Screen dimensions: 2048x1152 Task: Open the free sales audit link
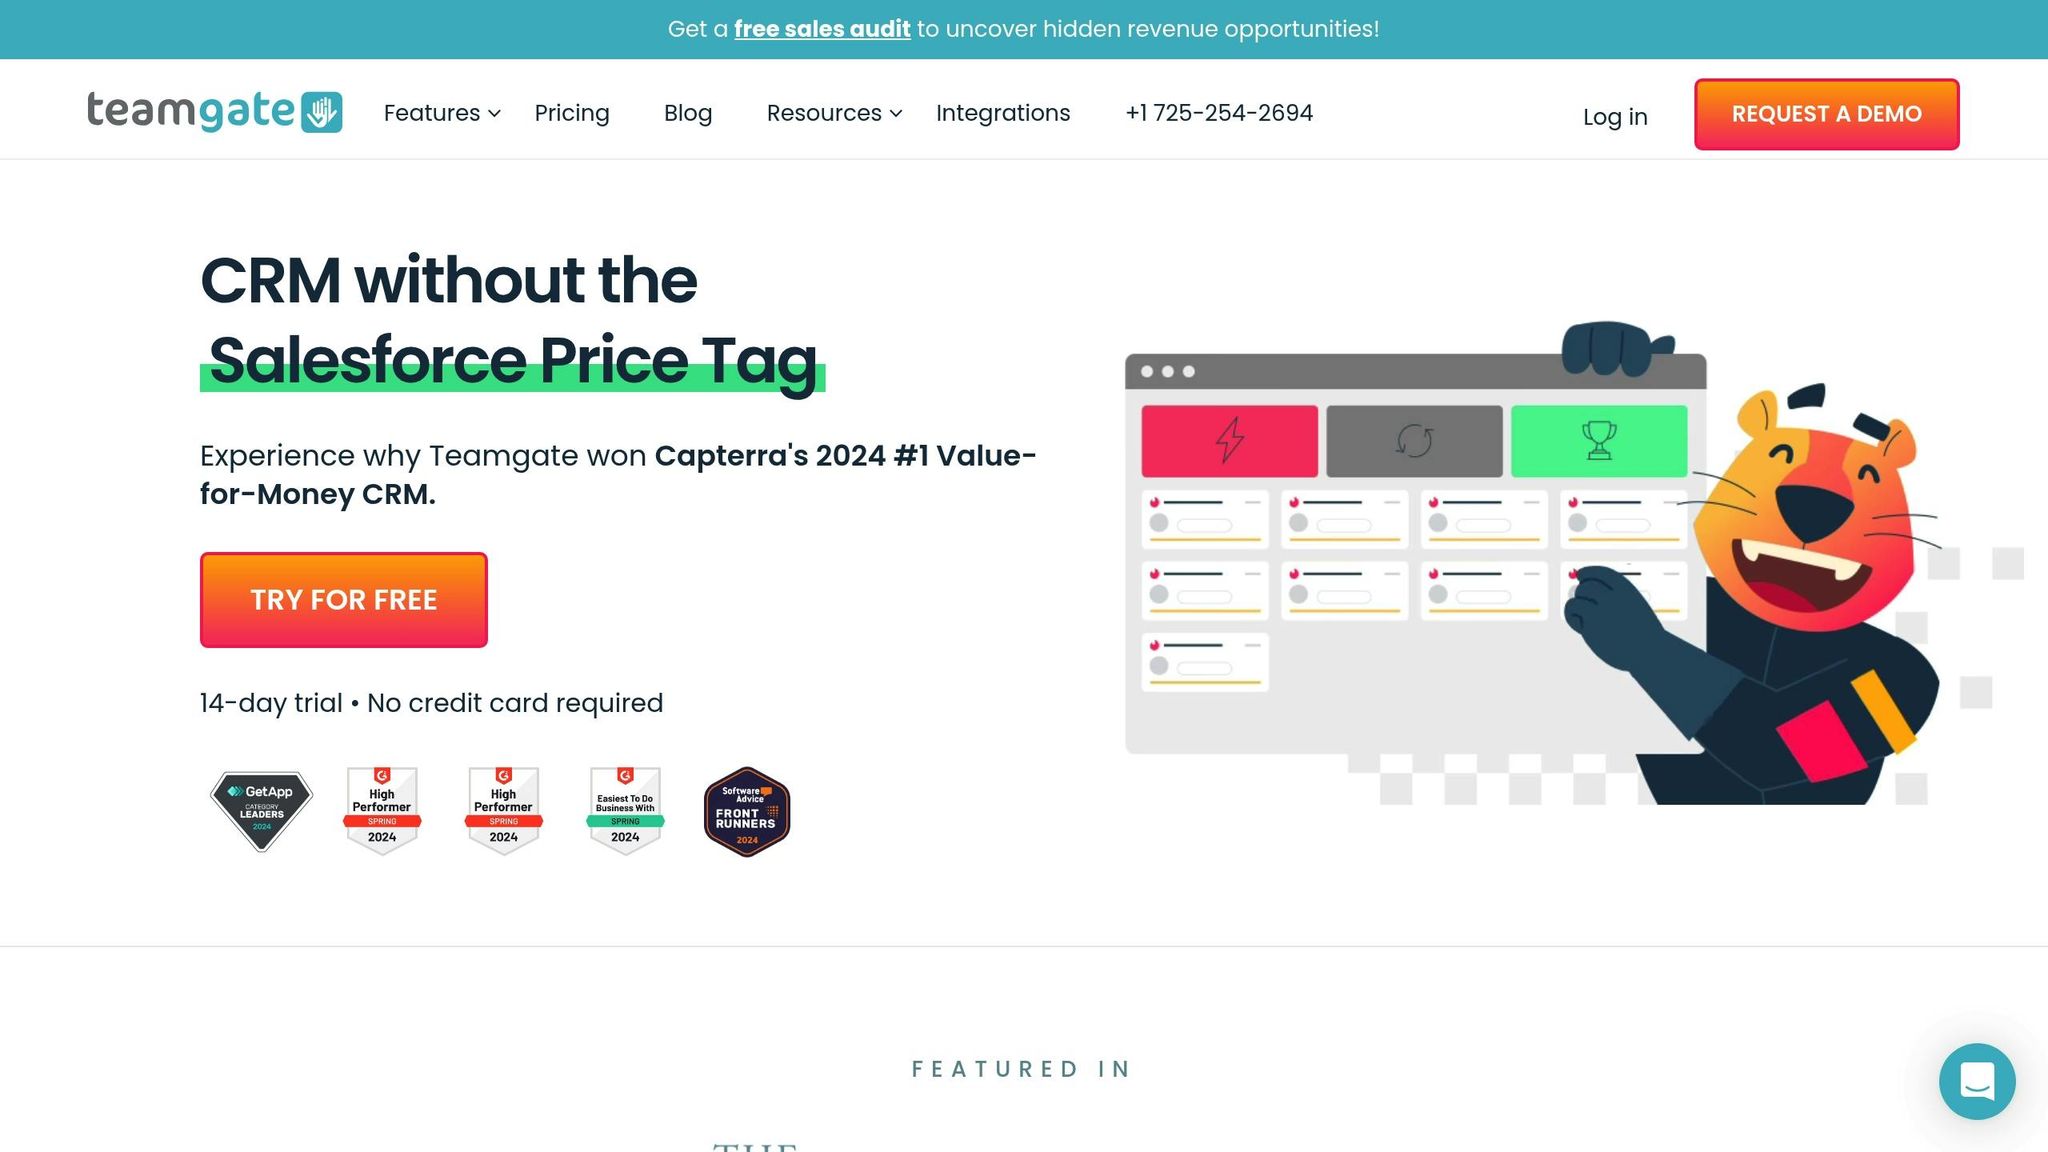(822, 29)
